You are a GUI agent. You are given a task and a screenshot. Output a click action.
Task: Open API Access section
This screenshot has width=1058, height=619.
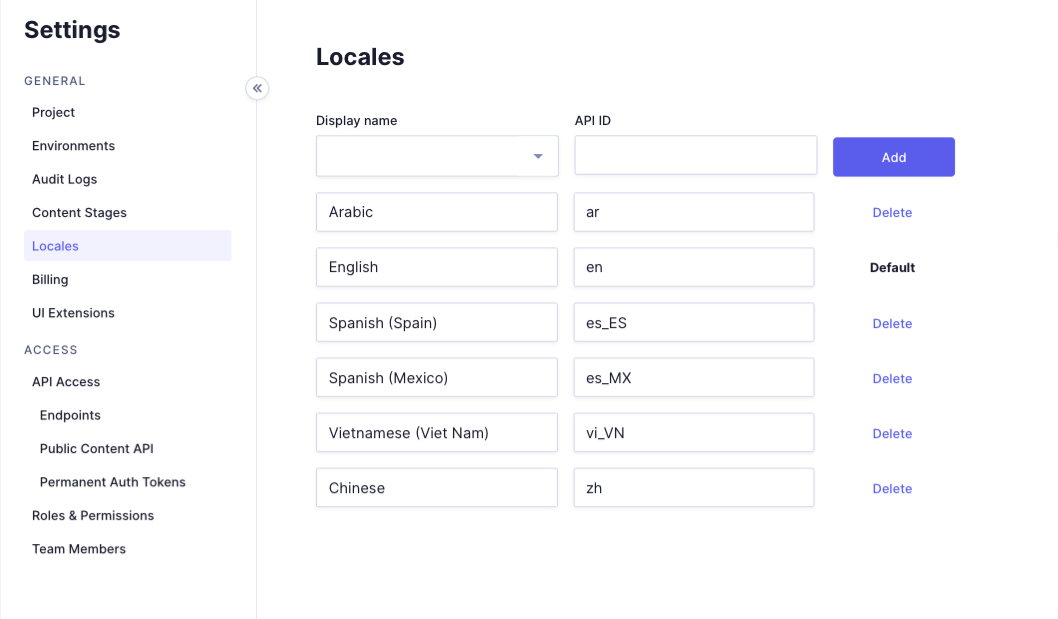coord(66,382)
